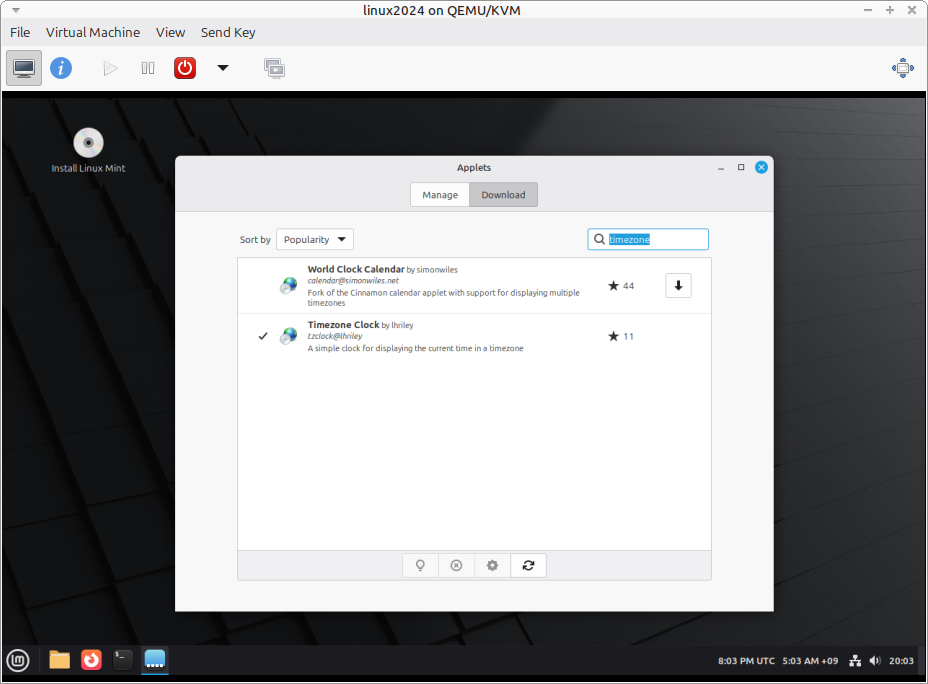Click the 'by lhriley' author text
The width and height of the screenshot is (928, 684).
398,325
